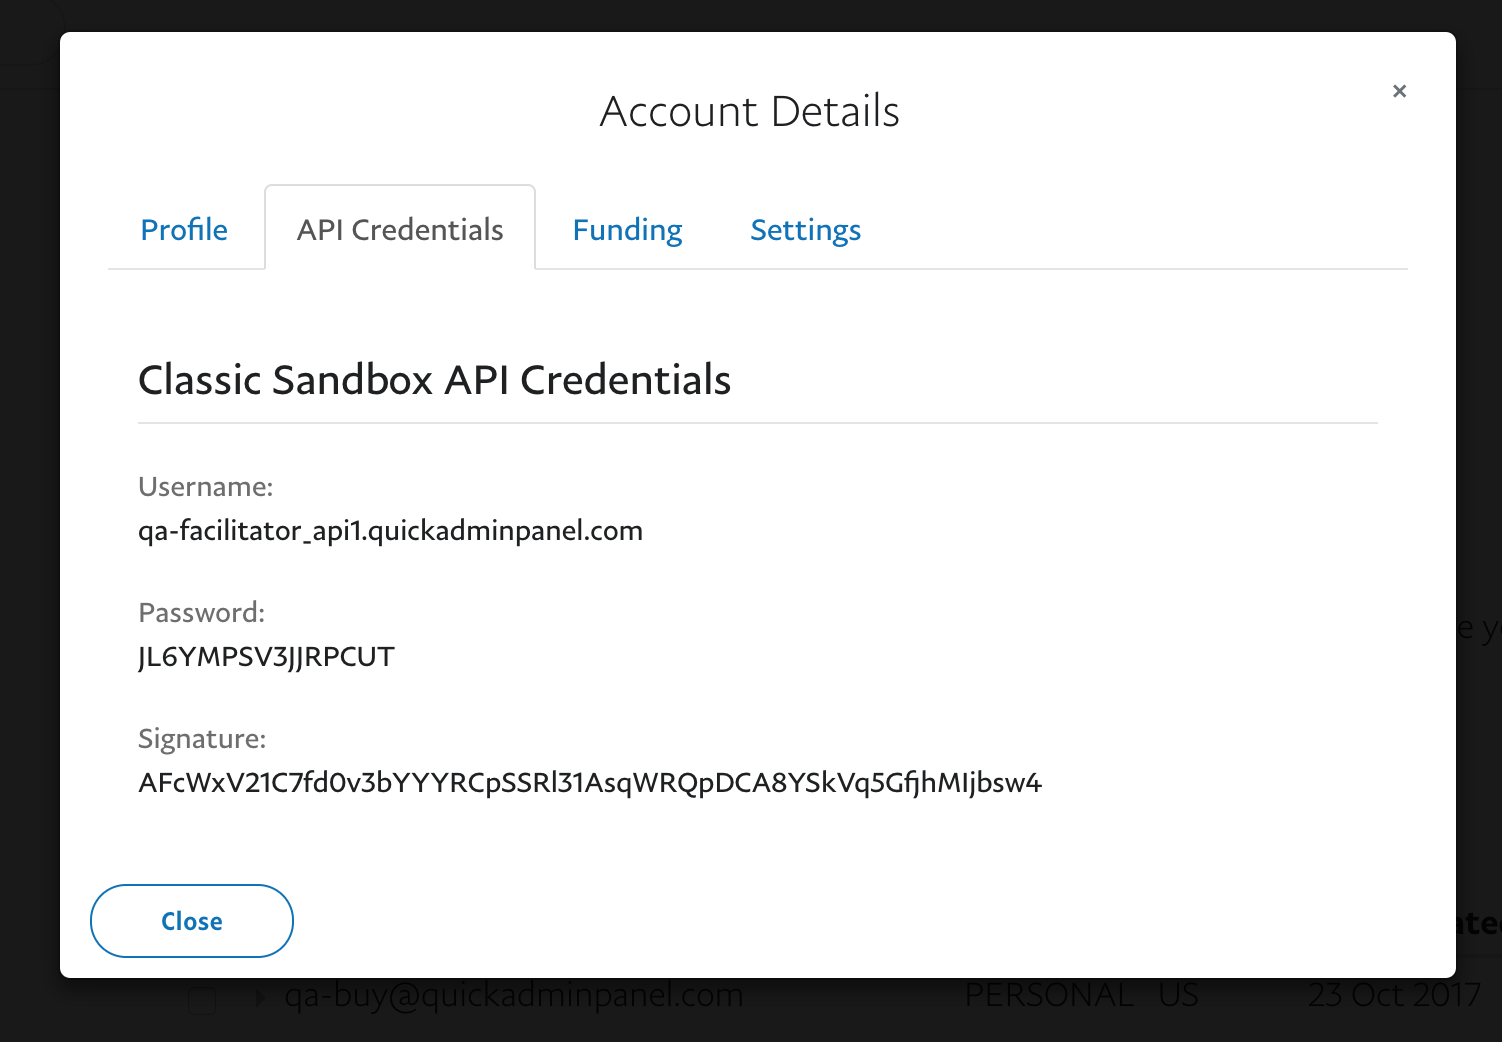
Task: Click the Signature label
Action: click(202, 739)
